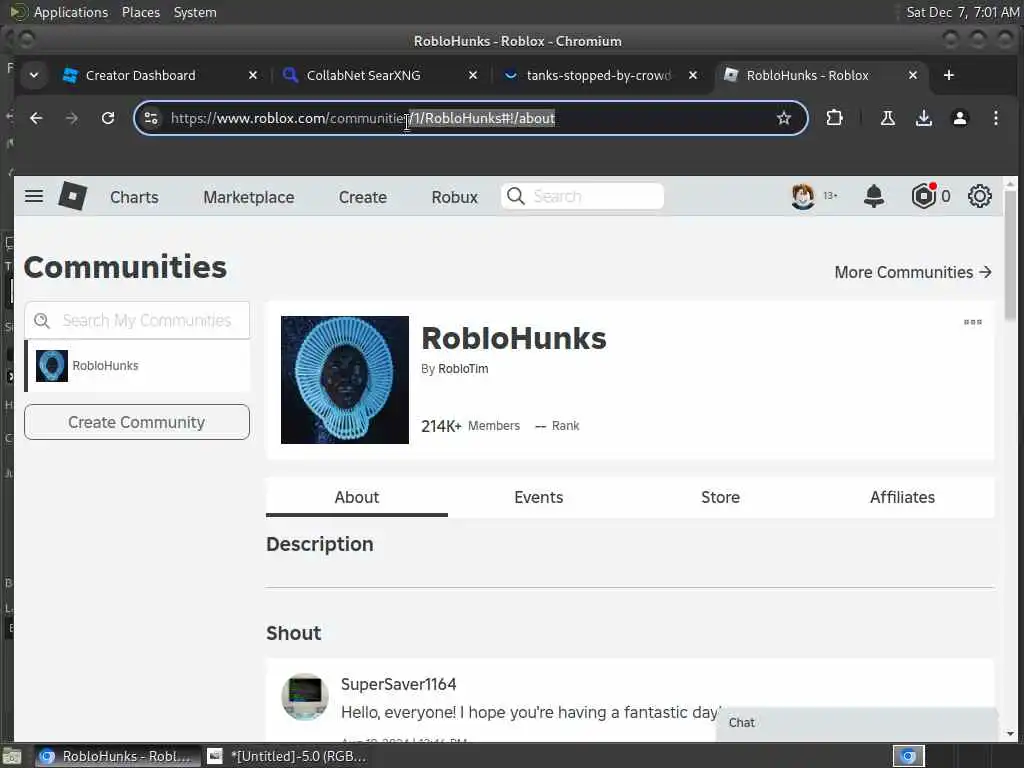Click the Create Community button
Screen dimensions: 1024x768
[136, 422]
